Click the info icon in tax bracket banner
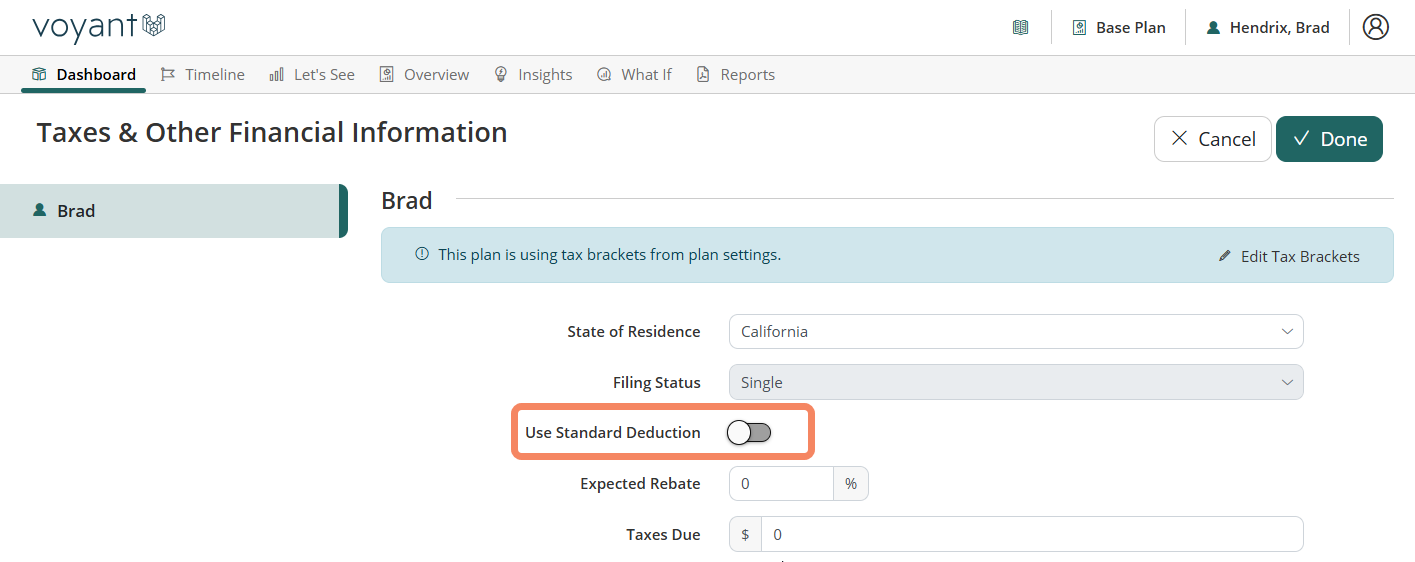Image resolution: width=1415 pixels, height=562 pixels. [422, 254]
